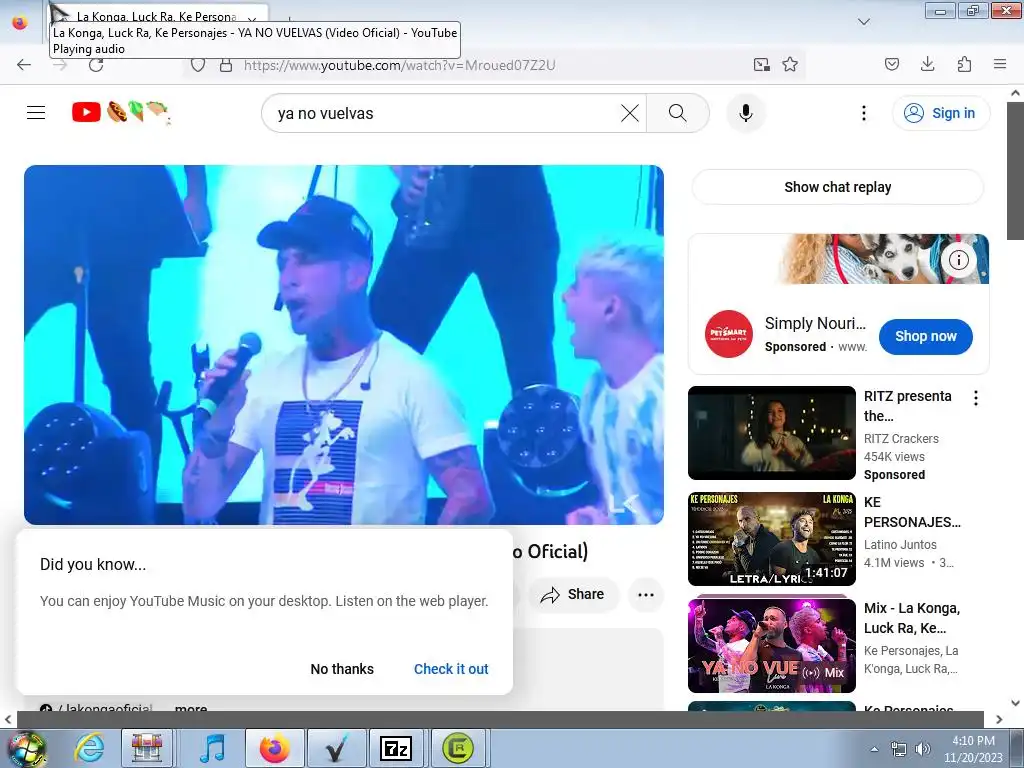The height and width of the screenshot is (768, 1024).
Task: Open the KE PERSONAJES mix thumbnail
Action: tap(771, 539)
